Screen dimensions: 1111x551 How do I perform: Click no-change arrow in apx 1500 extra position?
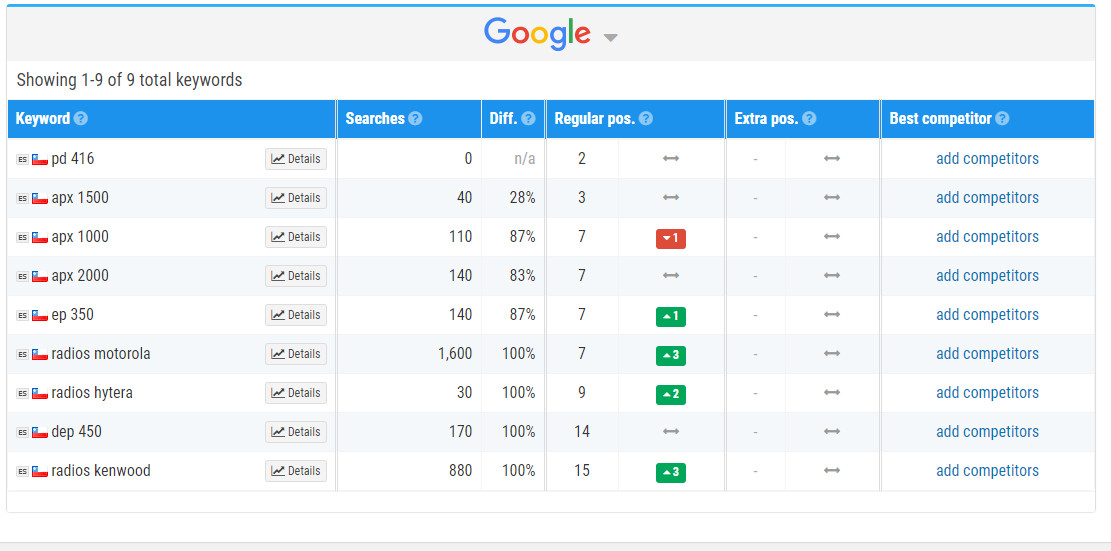pyautogui.click(x=832, y=198)
